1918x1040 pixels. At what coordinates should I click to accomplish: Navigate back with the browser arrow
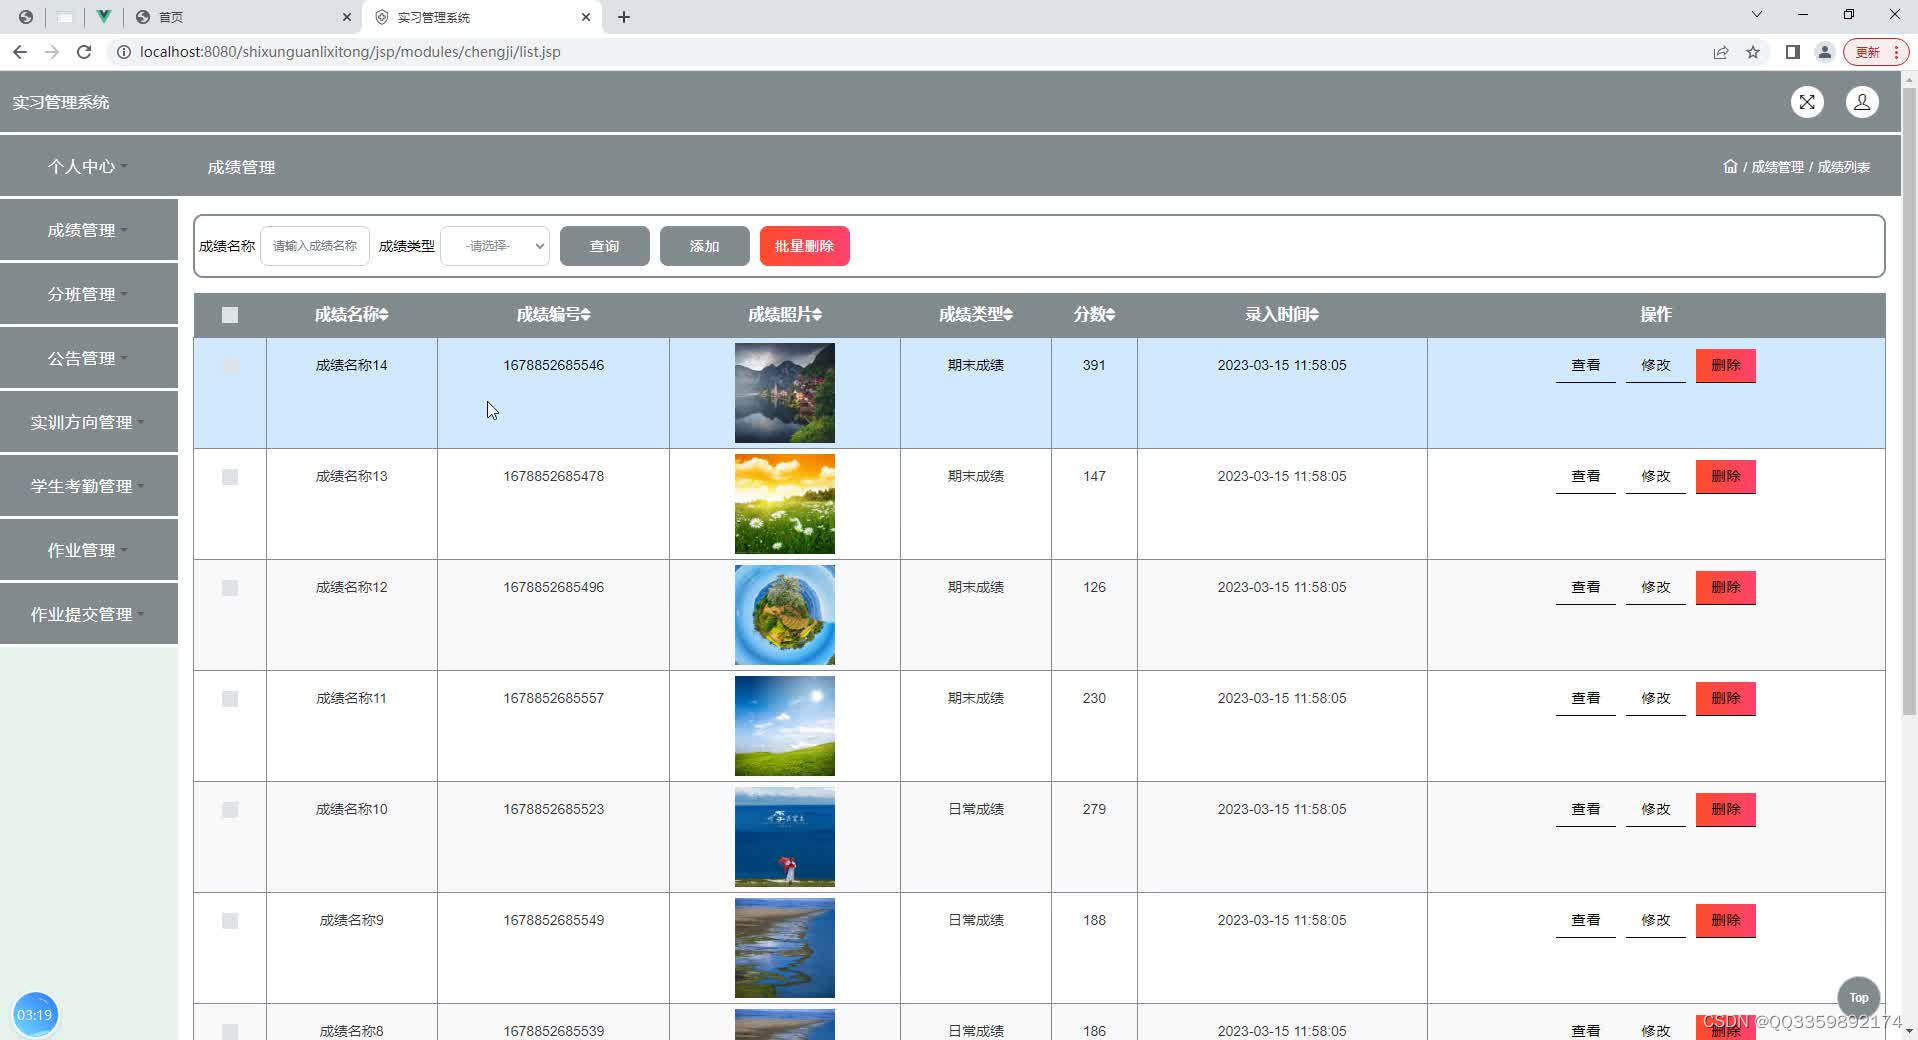tap(20, 52)
